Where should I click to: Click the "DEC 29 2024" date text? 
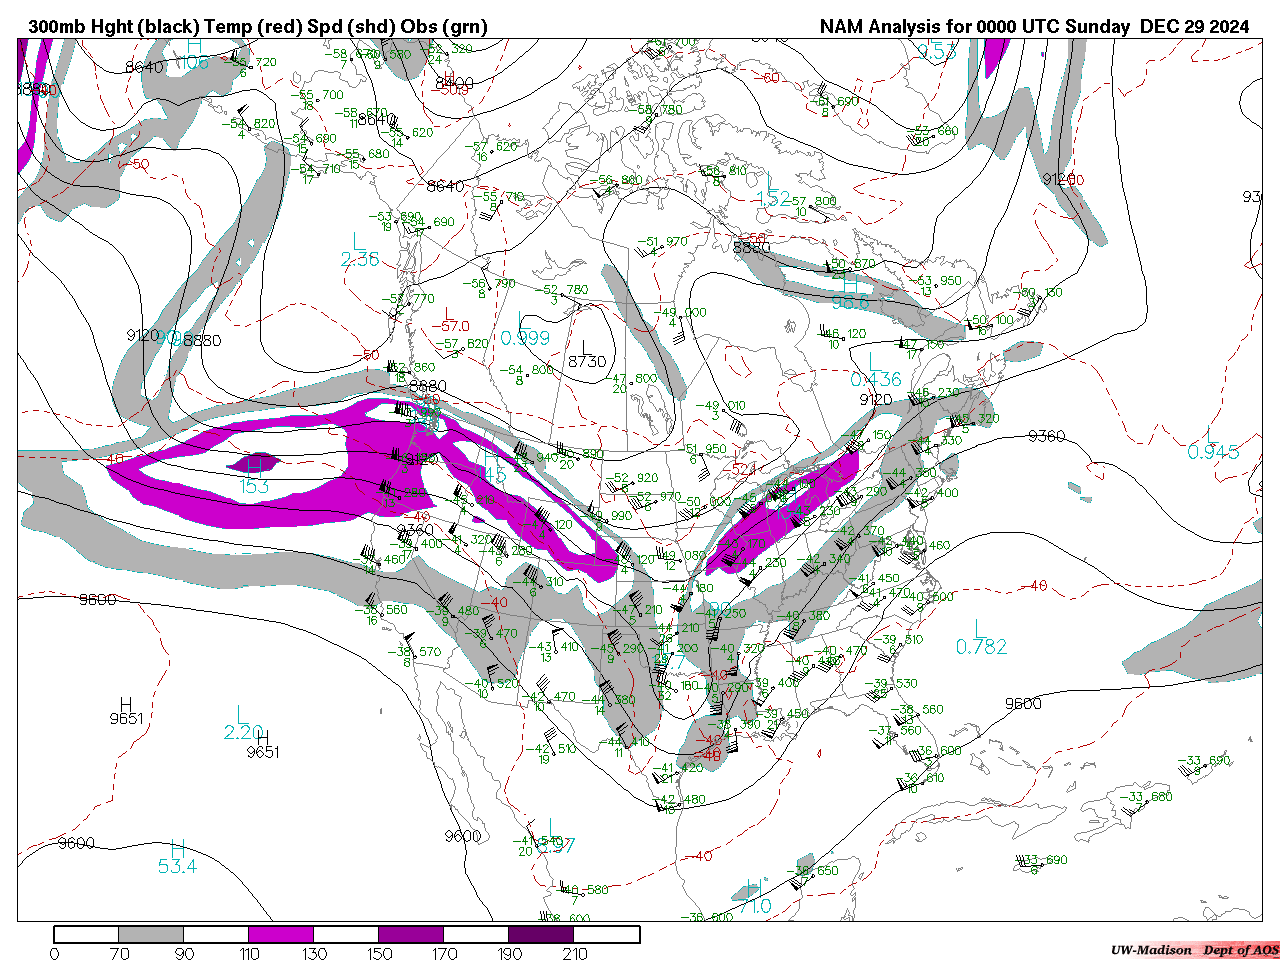point(1195,27)
